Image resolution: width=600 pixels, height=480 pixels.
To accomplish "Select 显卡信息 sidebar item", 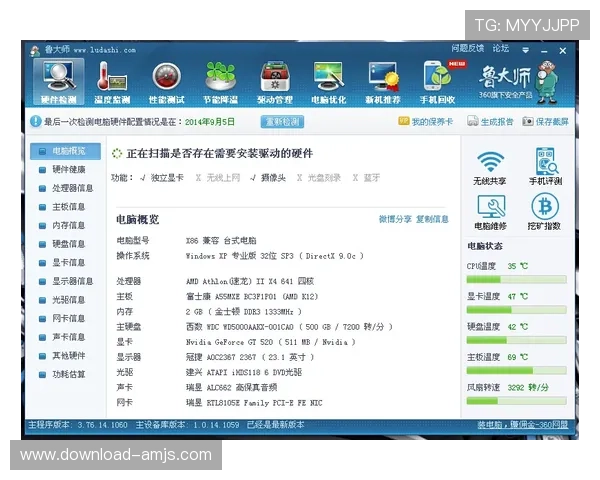I will (x=65, y=263).
